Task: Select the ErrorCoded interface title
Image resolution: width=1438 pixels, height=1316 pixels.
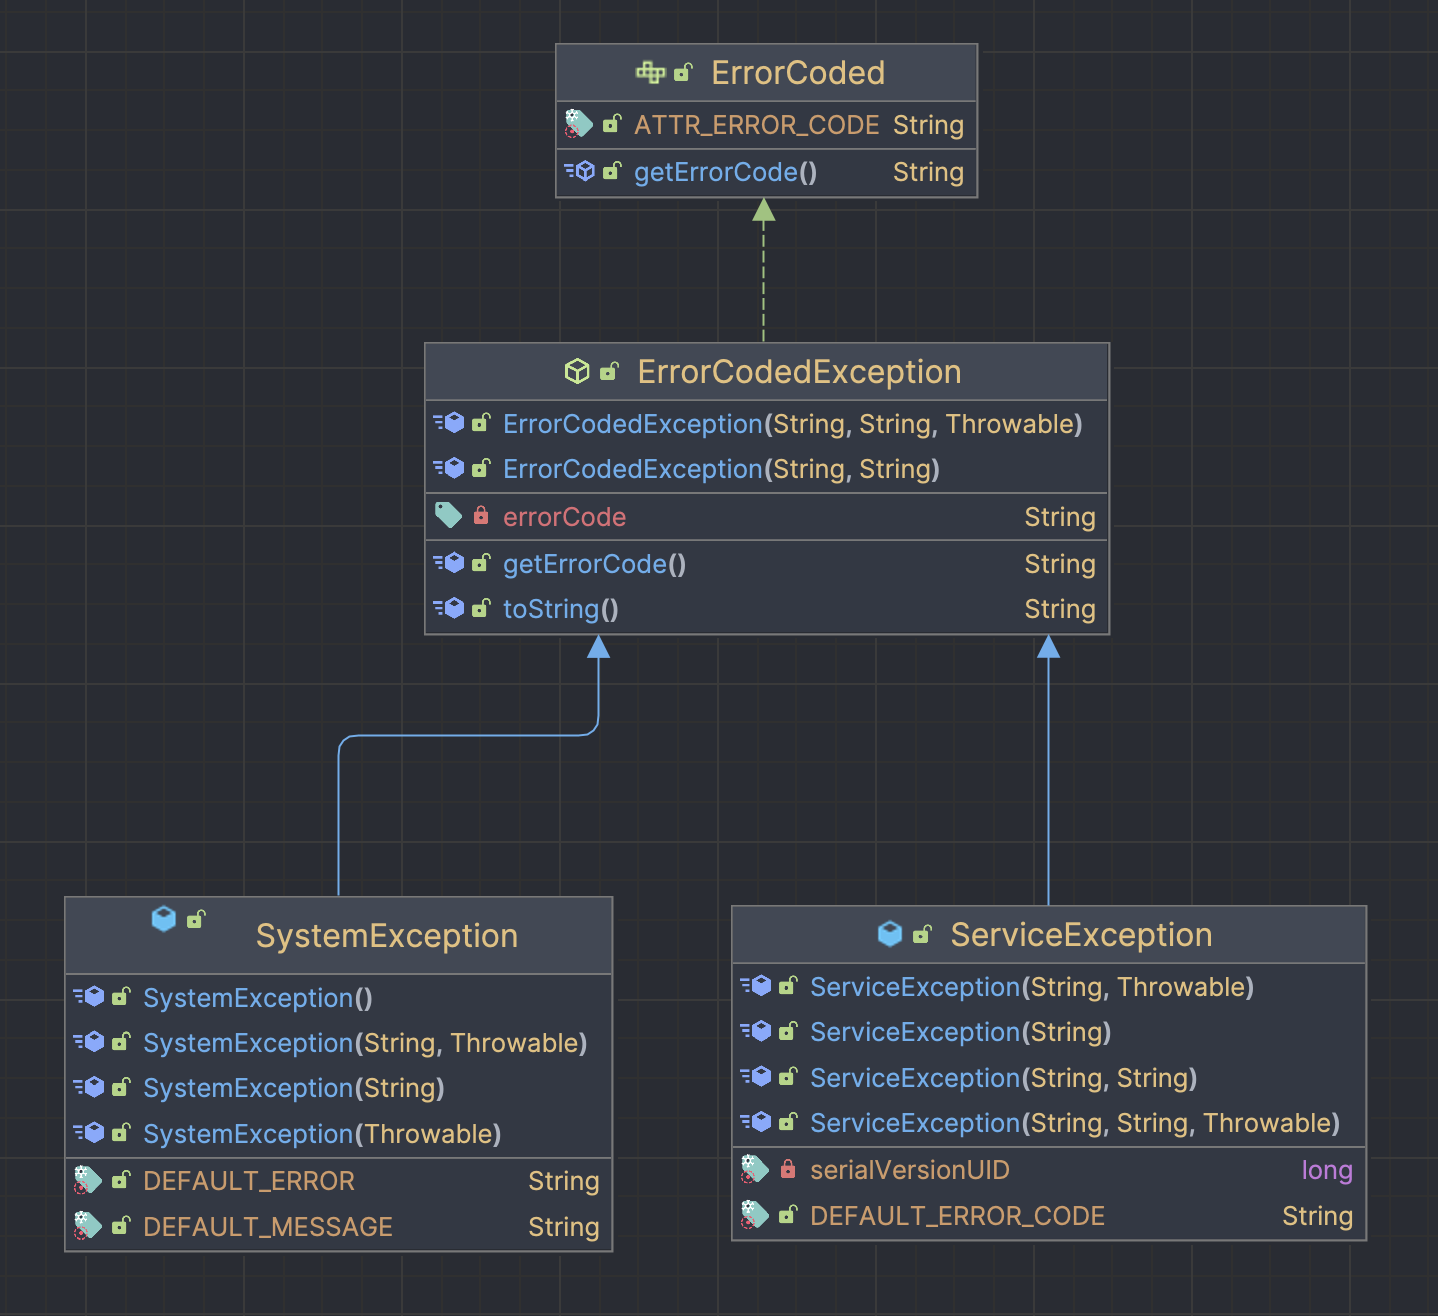Action: (x=798, y=73)
